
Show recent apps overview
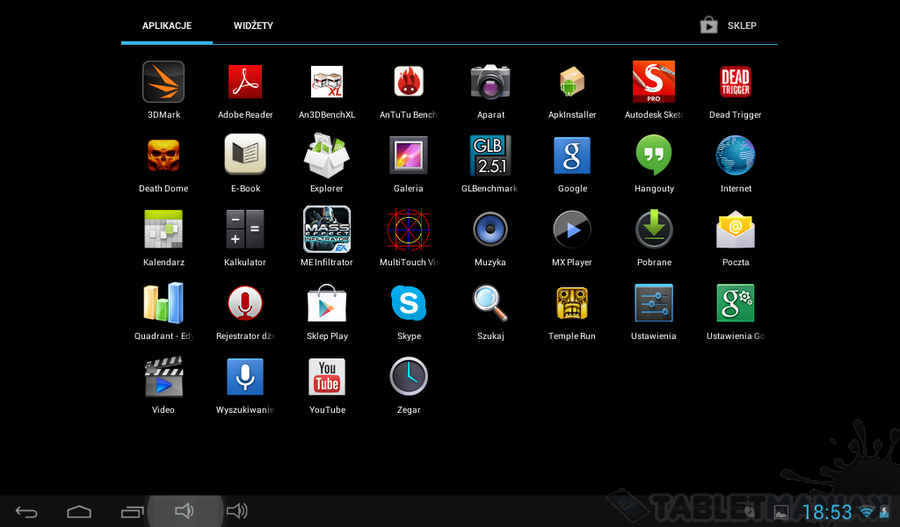pos(132,512)
